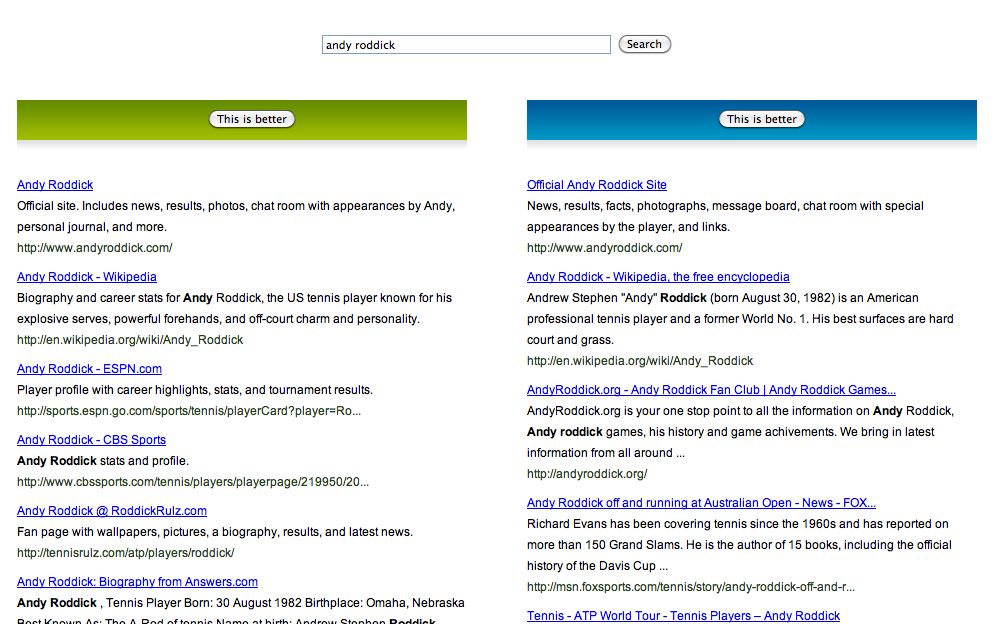Viewport: 993px width, 624px height.
Task: Open 'Andy Roddick @ RoddickRulz.com' link
Action: 111,510
